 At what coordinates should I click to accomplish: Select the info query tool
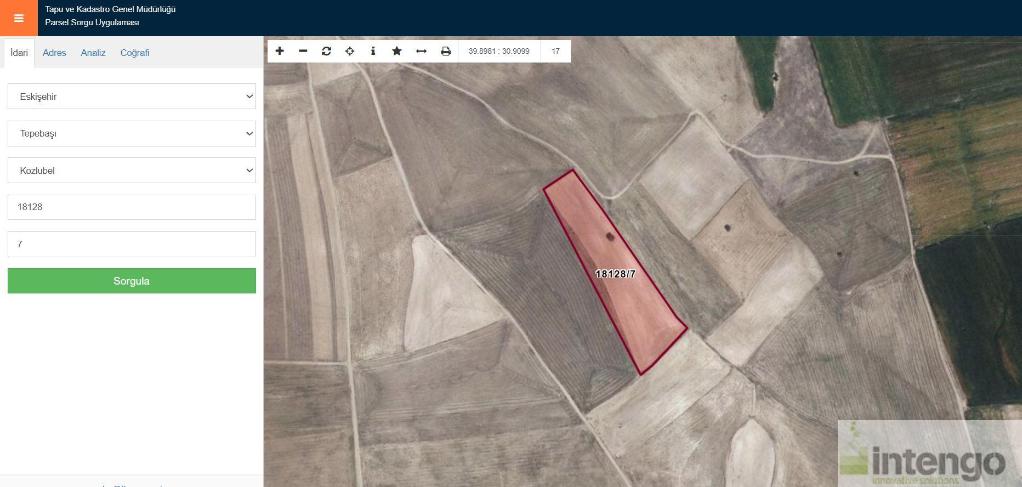[373, 51]
